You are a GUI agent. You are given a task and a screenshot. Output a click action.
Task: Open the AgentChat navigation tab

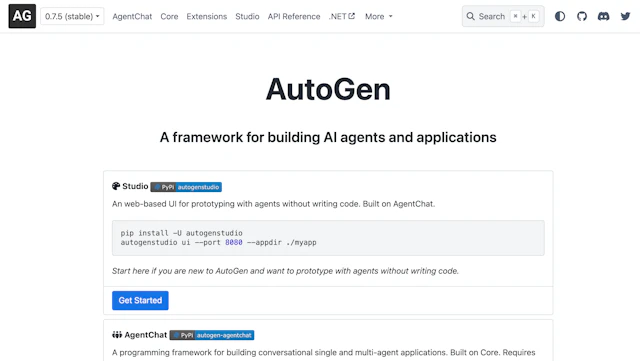point(132,16)
